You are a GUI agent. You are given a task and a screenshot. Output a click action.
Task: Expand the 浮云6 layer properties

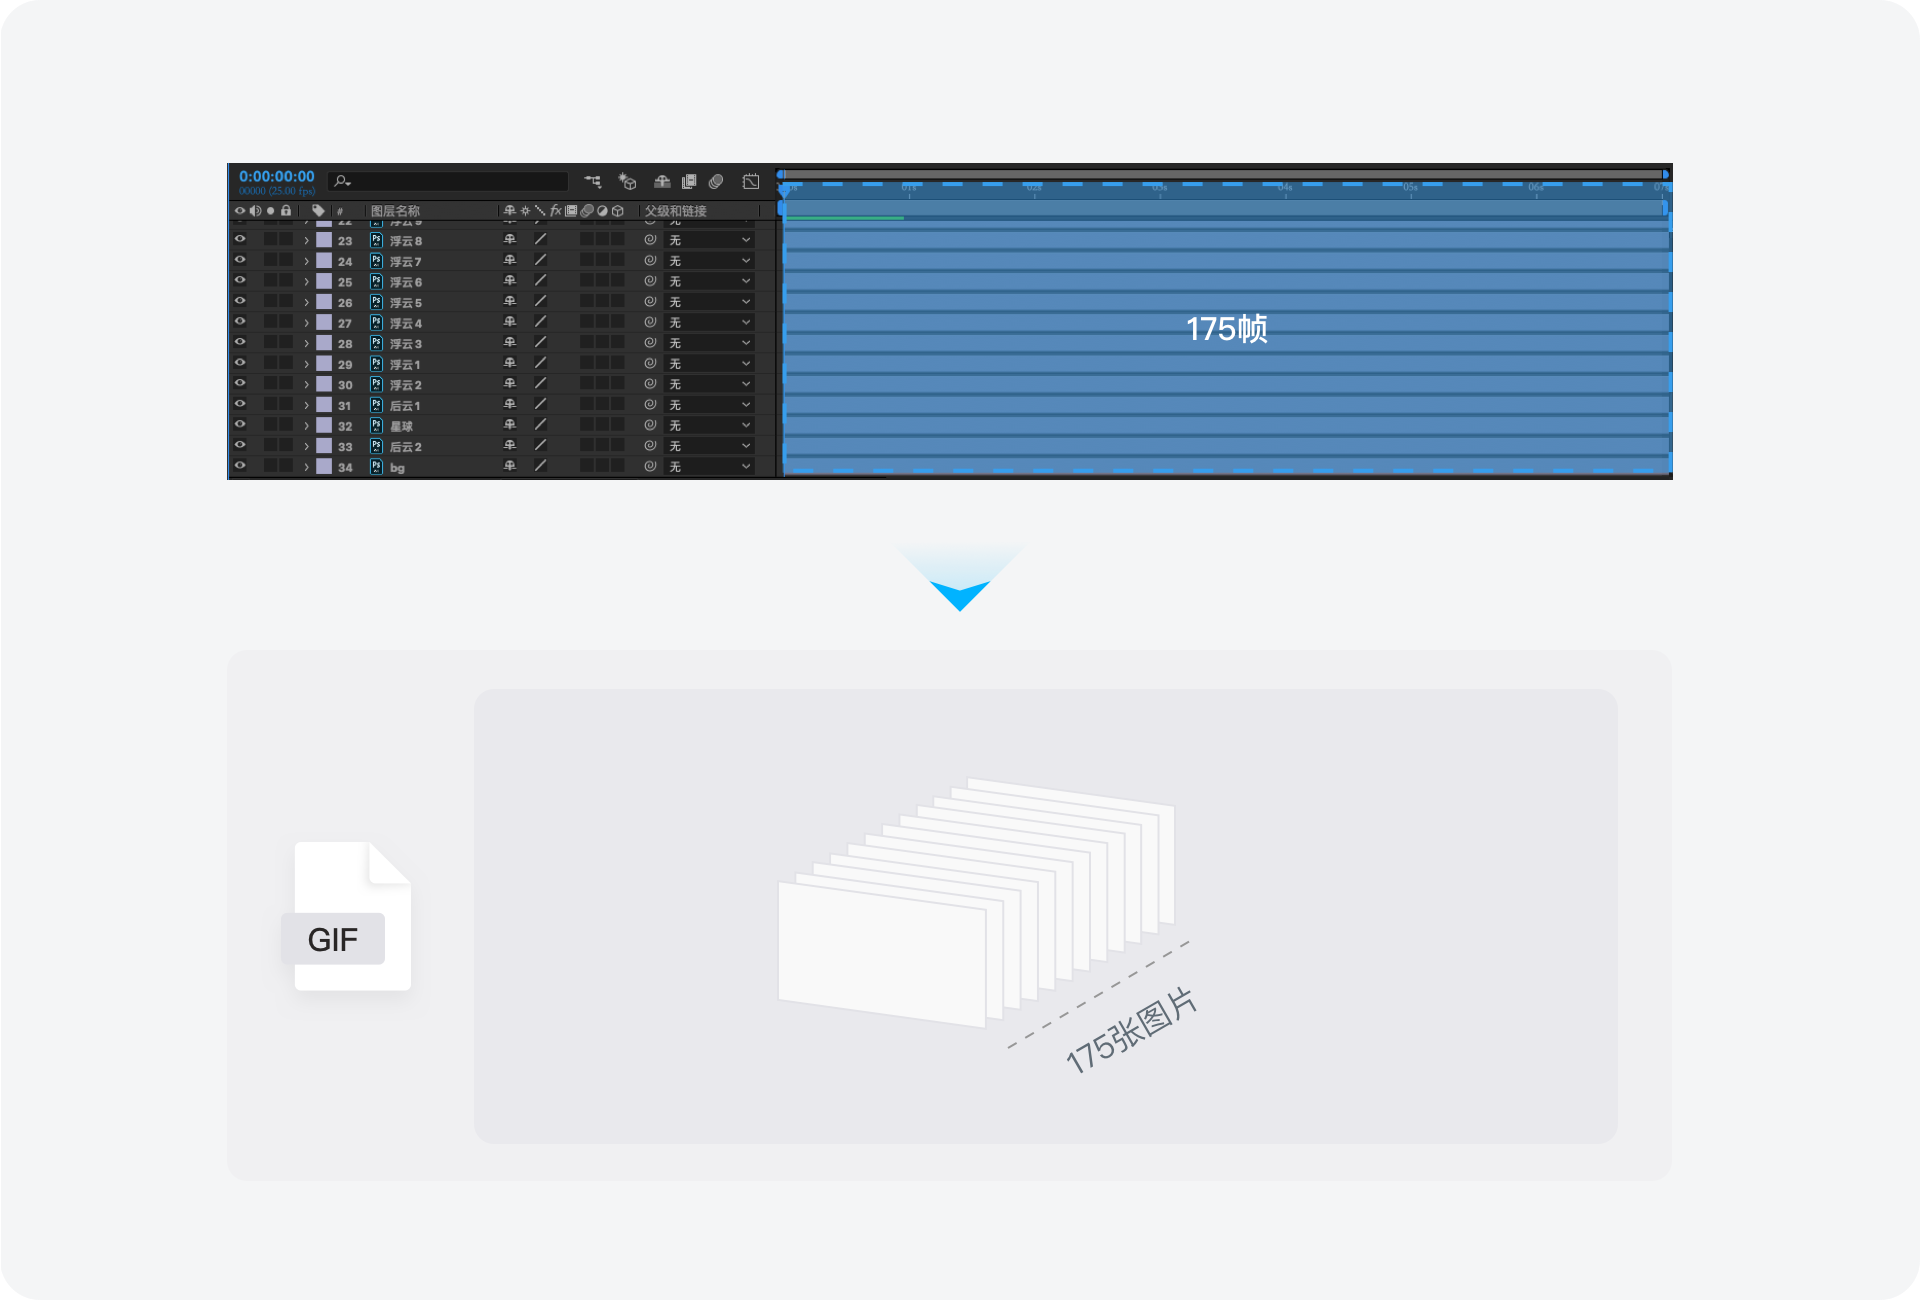tap(307, 282)
